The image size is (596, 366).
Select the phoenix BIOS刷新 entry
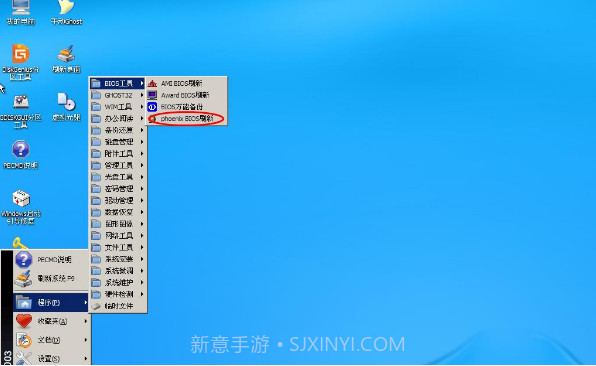point(187,119)
